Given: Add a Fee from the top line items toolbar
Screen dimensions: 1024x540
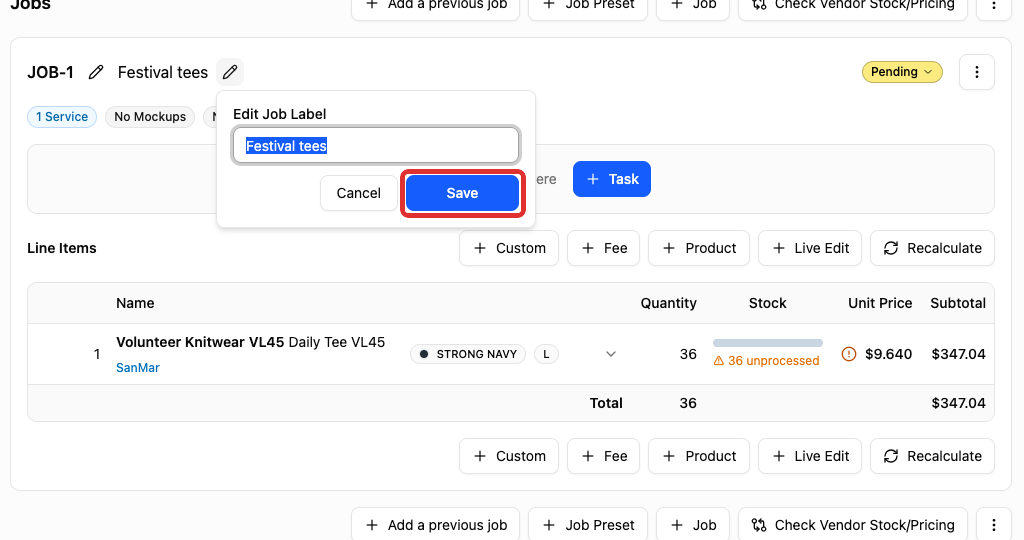Looking at the screenshot, I should pos(603,248).
